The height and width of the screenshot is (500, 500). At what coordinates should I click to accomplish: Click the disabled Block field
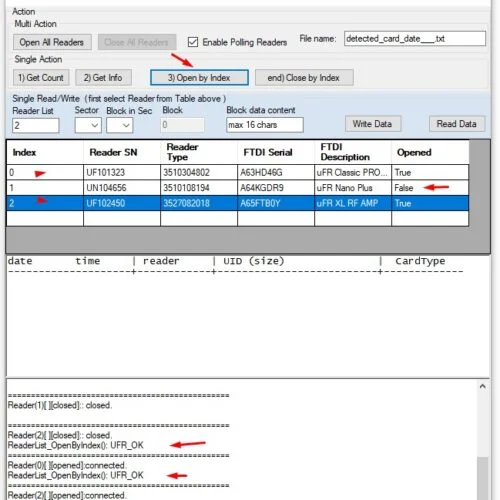pyautogui.click(x=182, y=125)
